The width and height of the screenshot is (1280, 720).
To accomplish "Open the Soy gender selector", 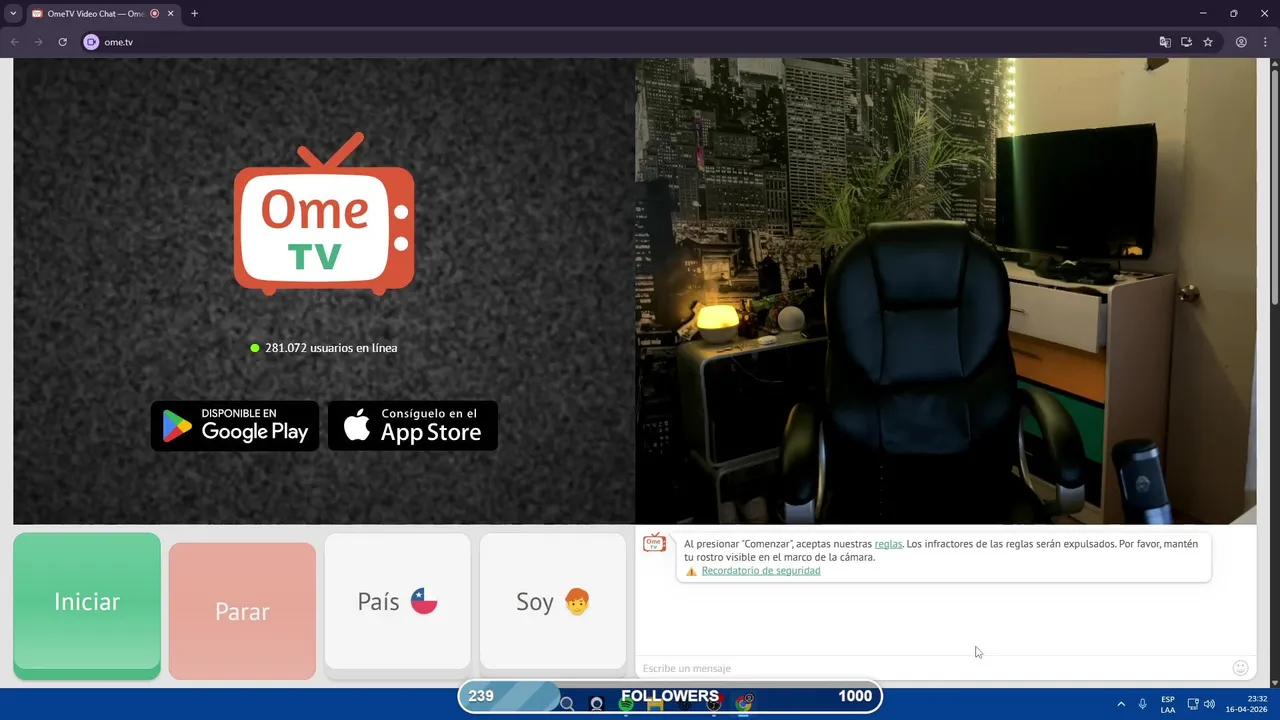I will click(x=553, y=601).
